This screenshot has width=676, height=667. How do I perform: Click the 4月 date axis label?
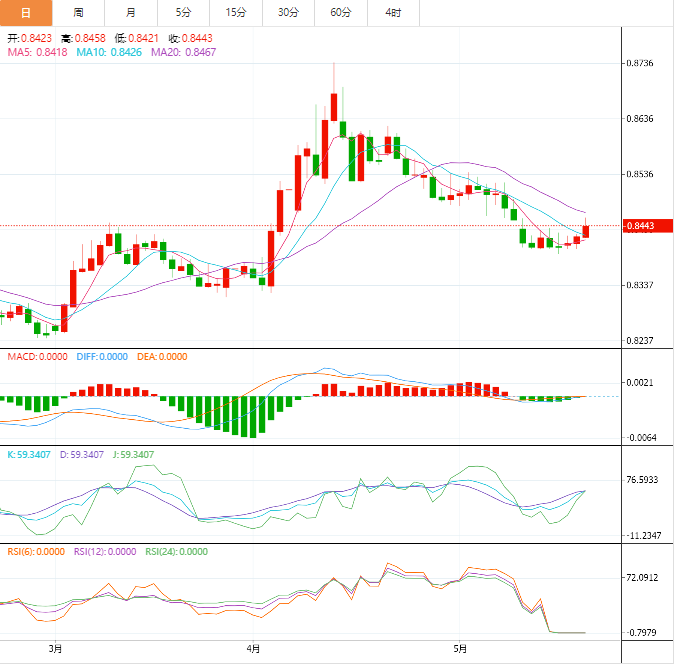253,649
